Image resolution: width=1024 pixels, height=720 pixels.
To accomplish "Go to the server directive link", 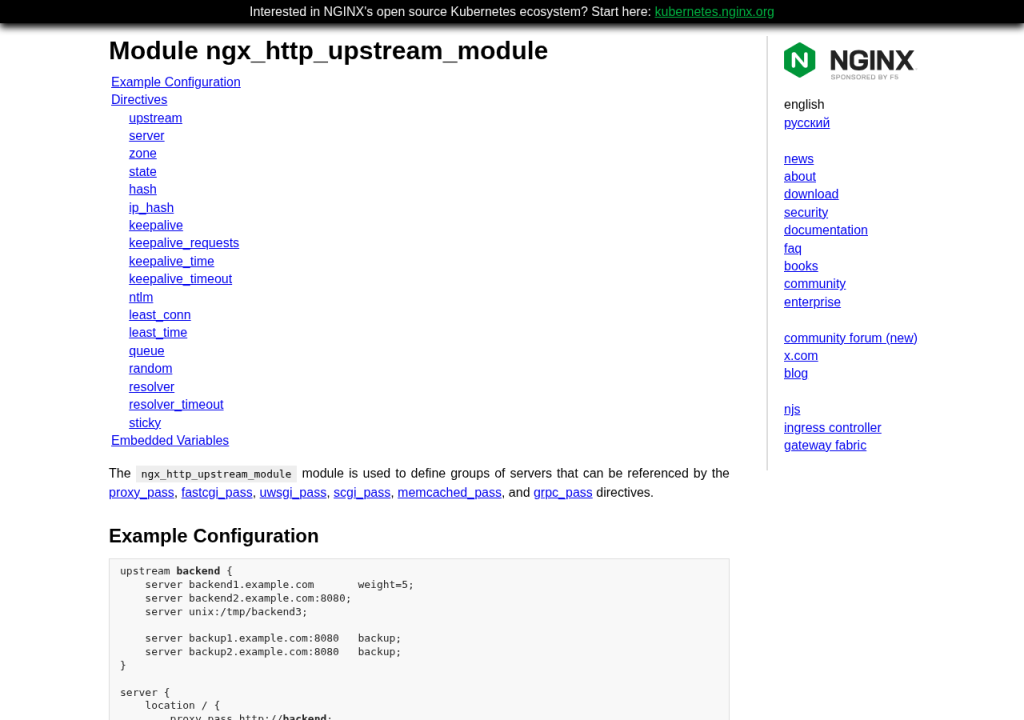I will point(146,135).
